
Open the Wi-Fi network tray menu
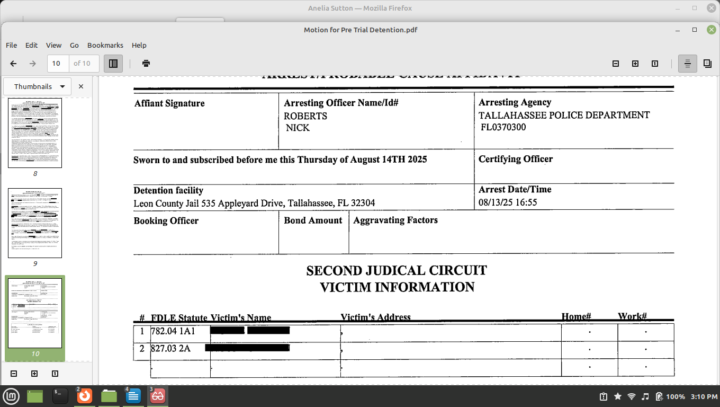click(631, 396)
